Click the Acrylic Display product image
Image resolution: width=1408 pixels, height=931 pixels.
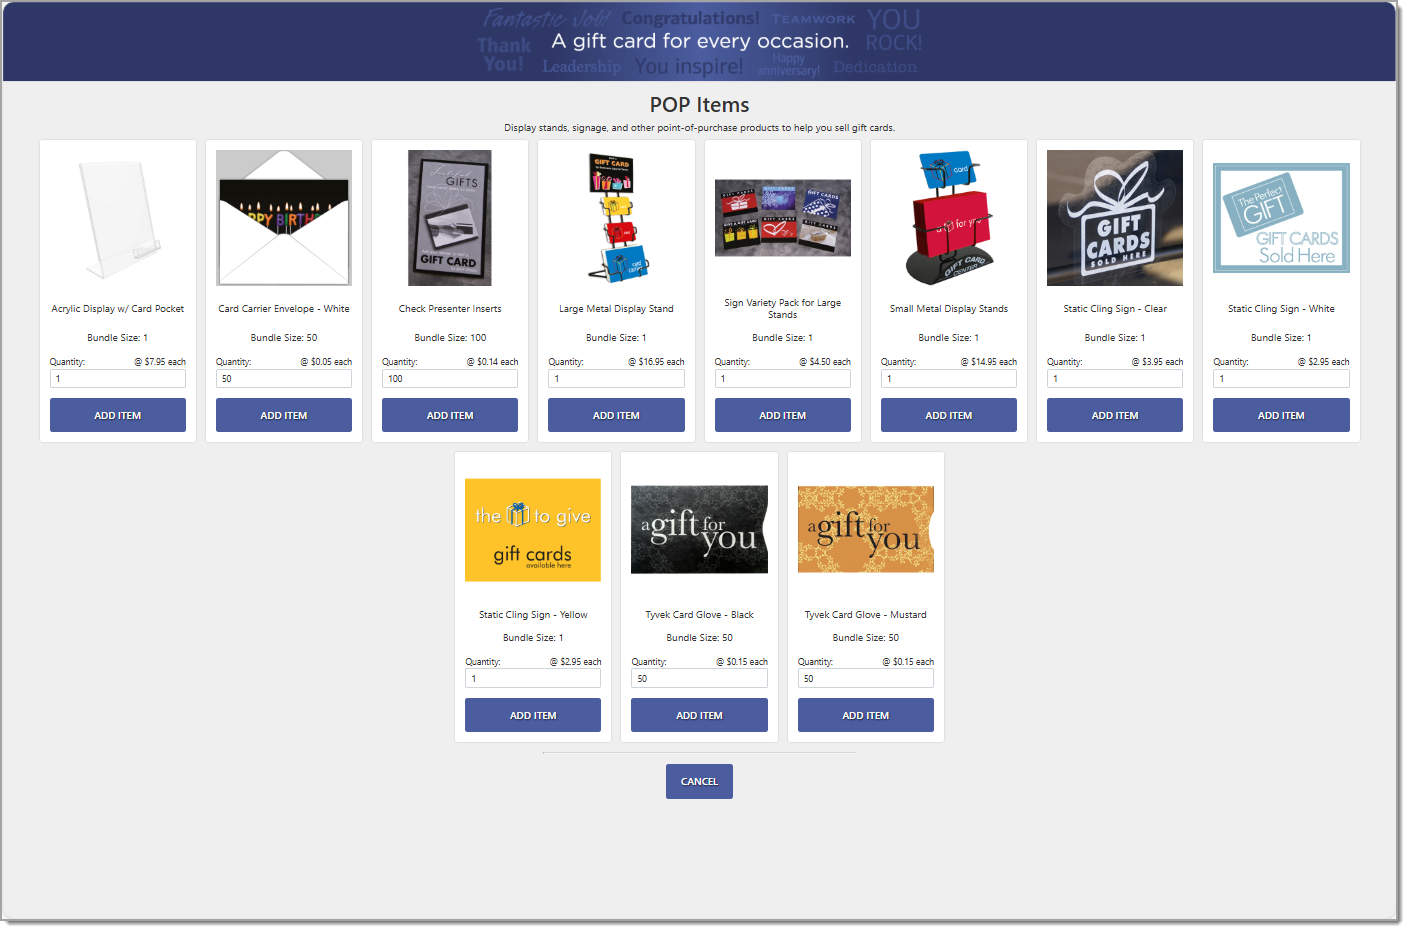pyautogui.click(x=118, y=218)
